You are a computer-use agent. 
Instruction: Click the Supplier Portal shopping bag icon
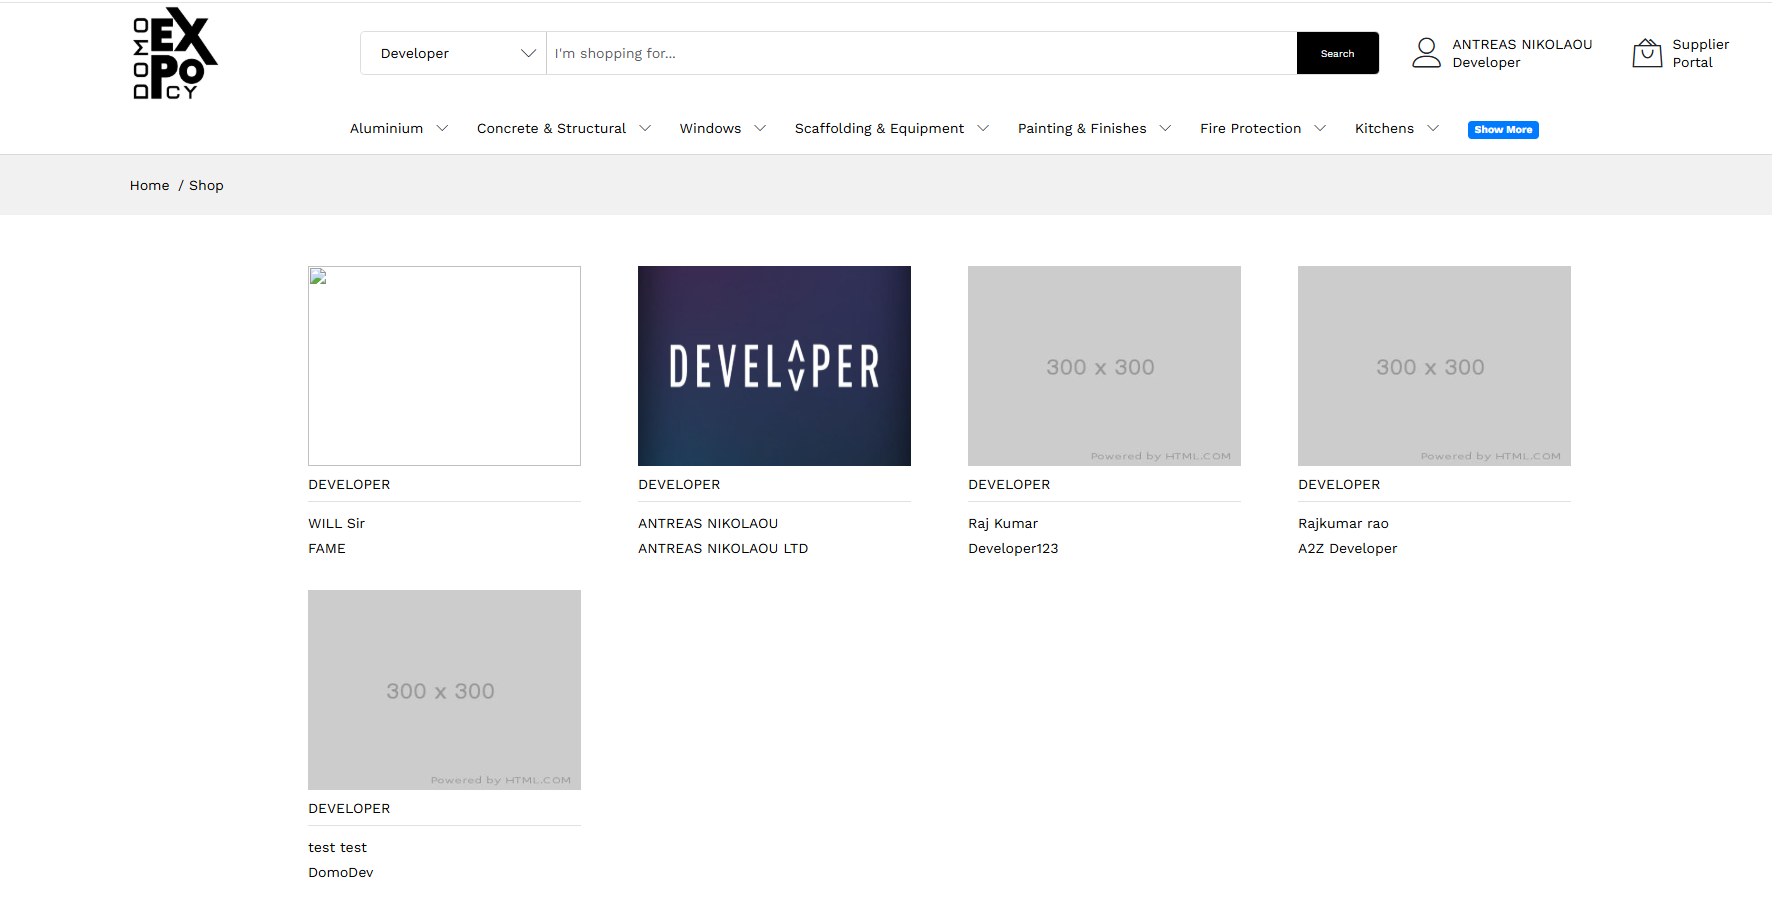click(1647, 53)
